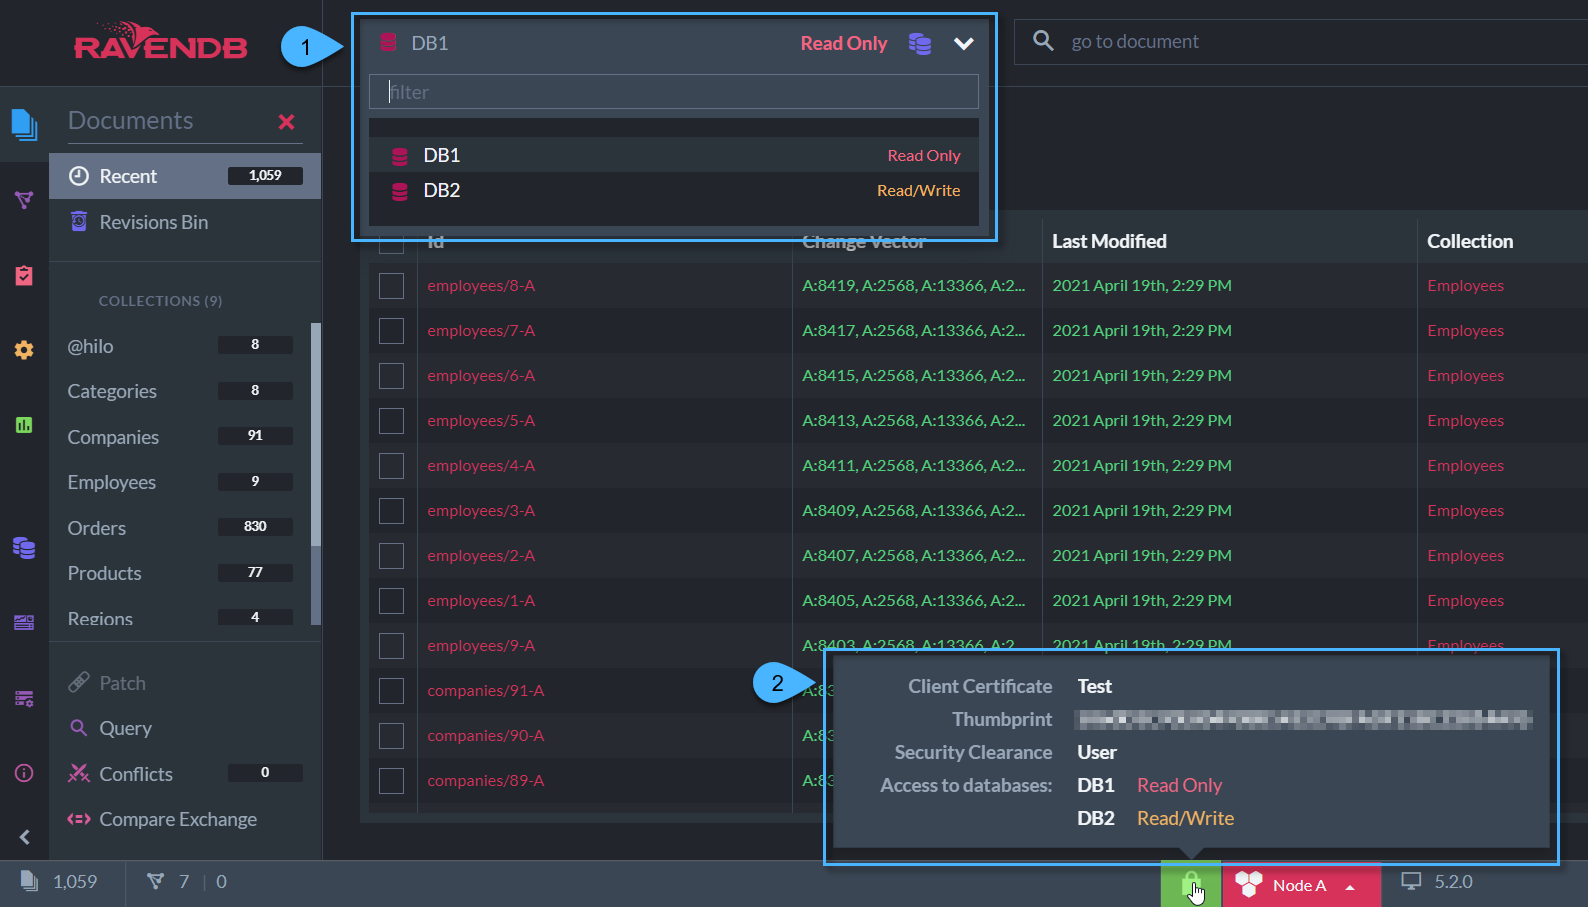The image size is (1588, 907).
Task: Expand the database selector chevron
Action: [x=964, y=44]
